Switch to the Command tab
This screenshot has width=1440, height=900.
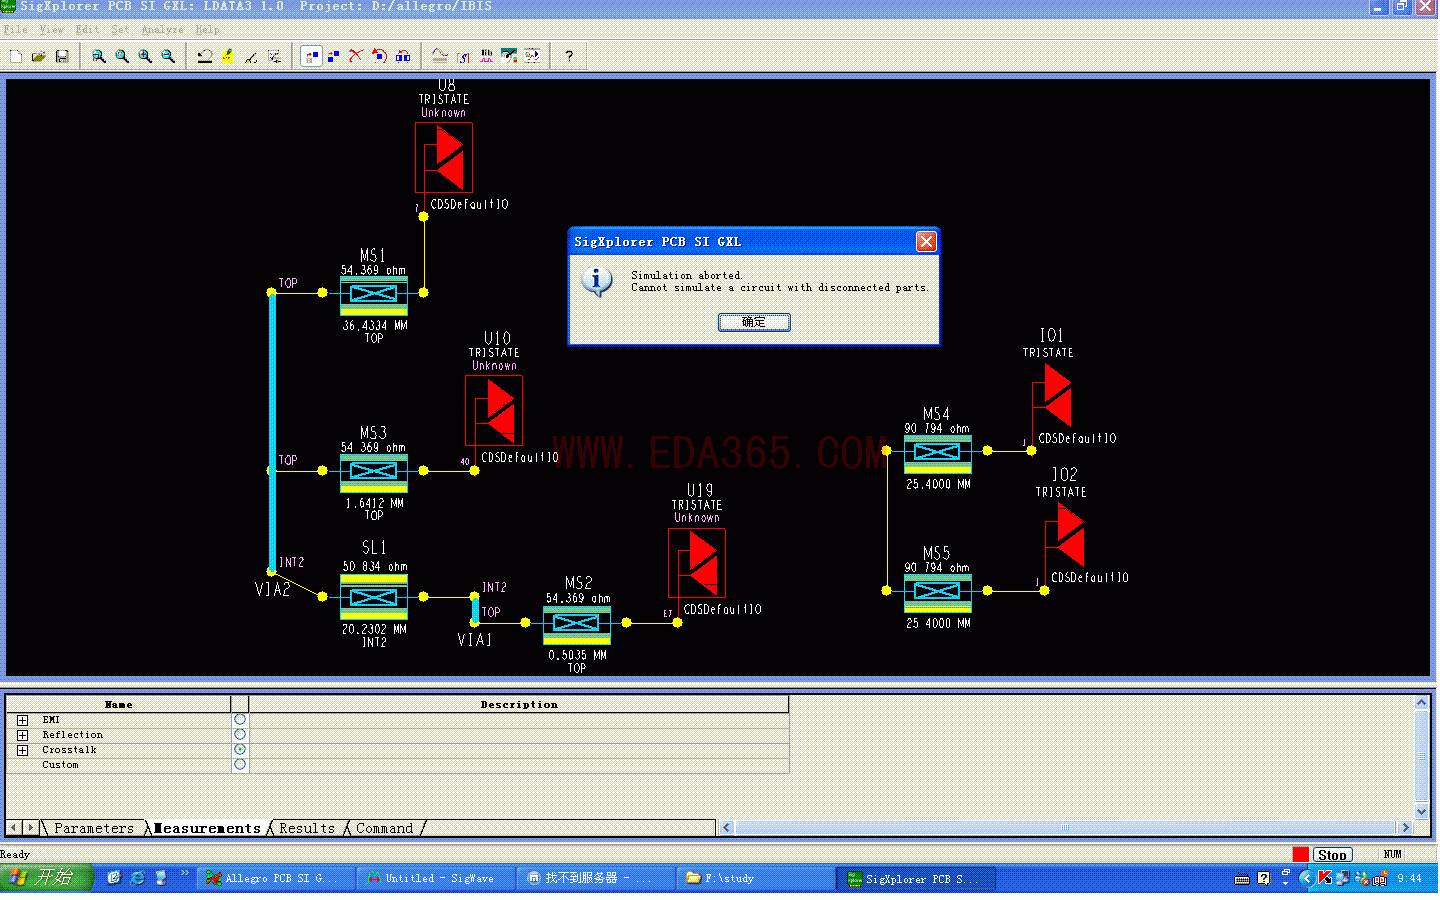tap(385, 828)
